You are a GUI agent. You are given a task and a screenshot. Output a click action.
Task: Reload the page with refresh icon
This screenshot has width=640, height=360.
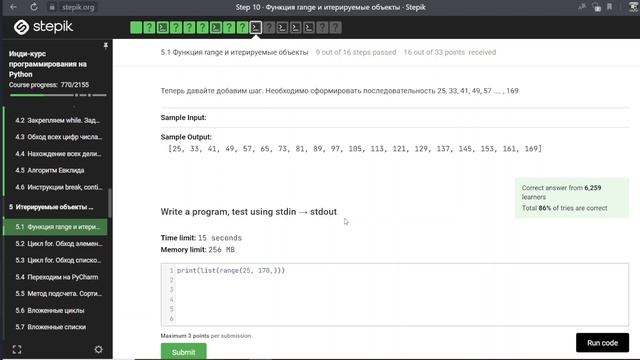34,7
